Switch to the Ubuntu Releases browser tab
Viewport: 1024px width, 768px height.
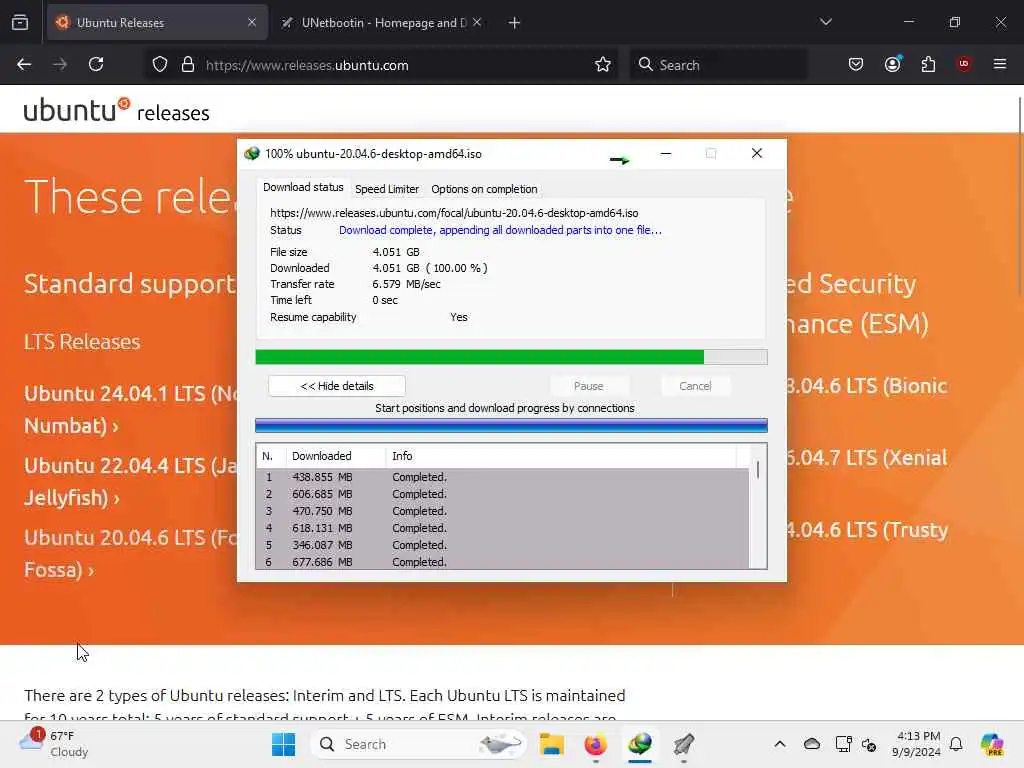[157, 22]
